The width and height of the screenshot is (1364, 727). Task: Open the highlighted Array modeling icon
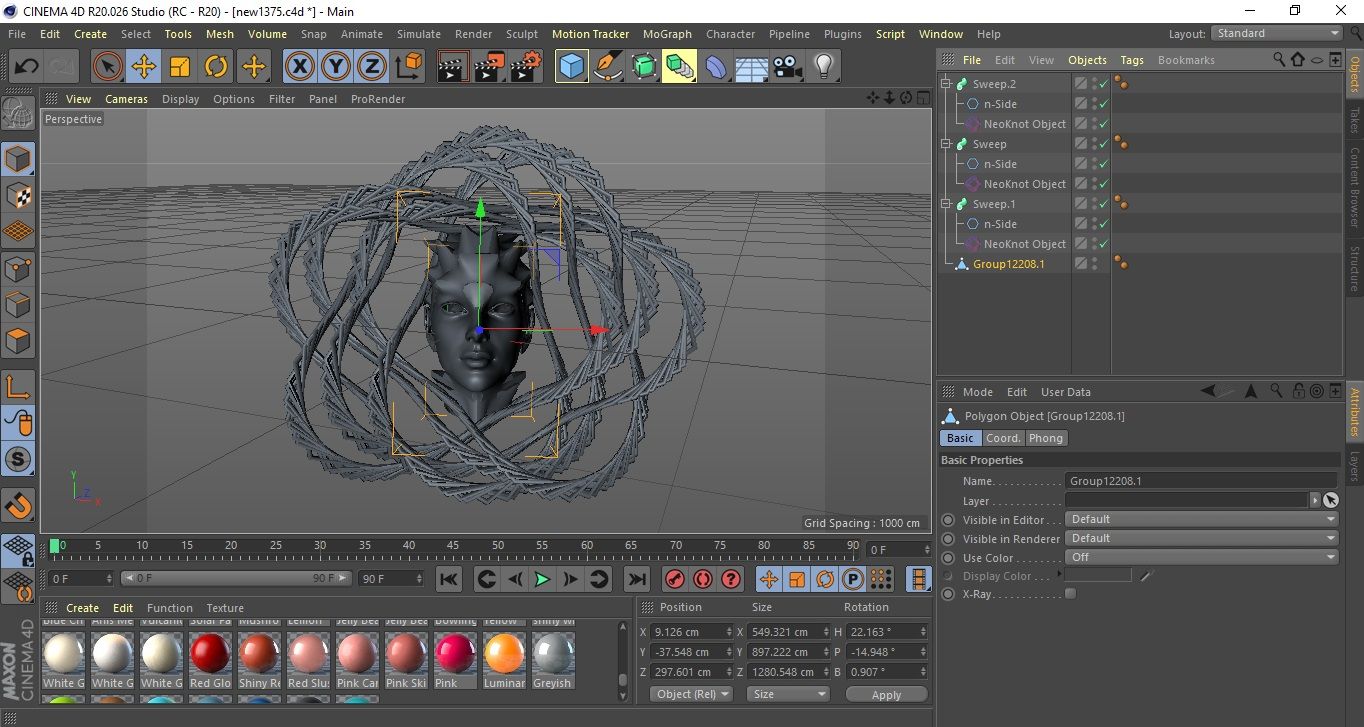coord(679,67)
